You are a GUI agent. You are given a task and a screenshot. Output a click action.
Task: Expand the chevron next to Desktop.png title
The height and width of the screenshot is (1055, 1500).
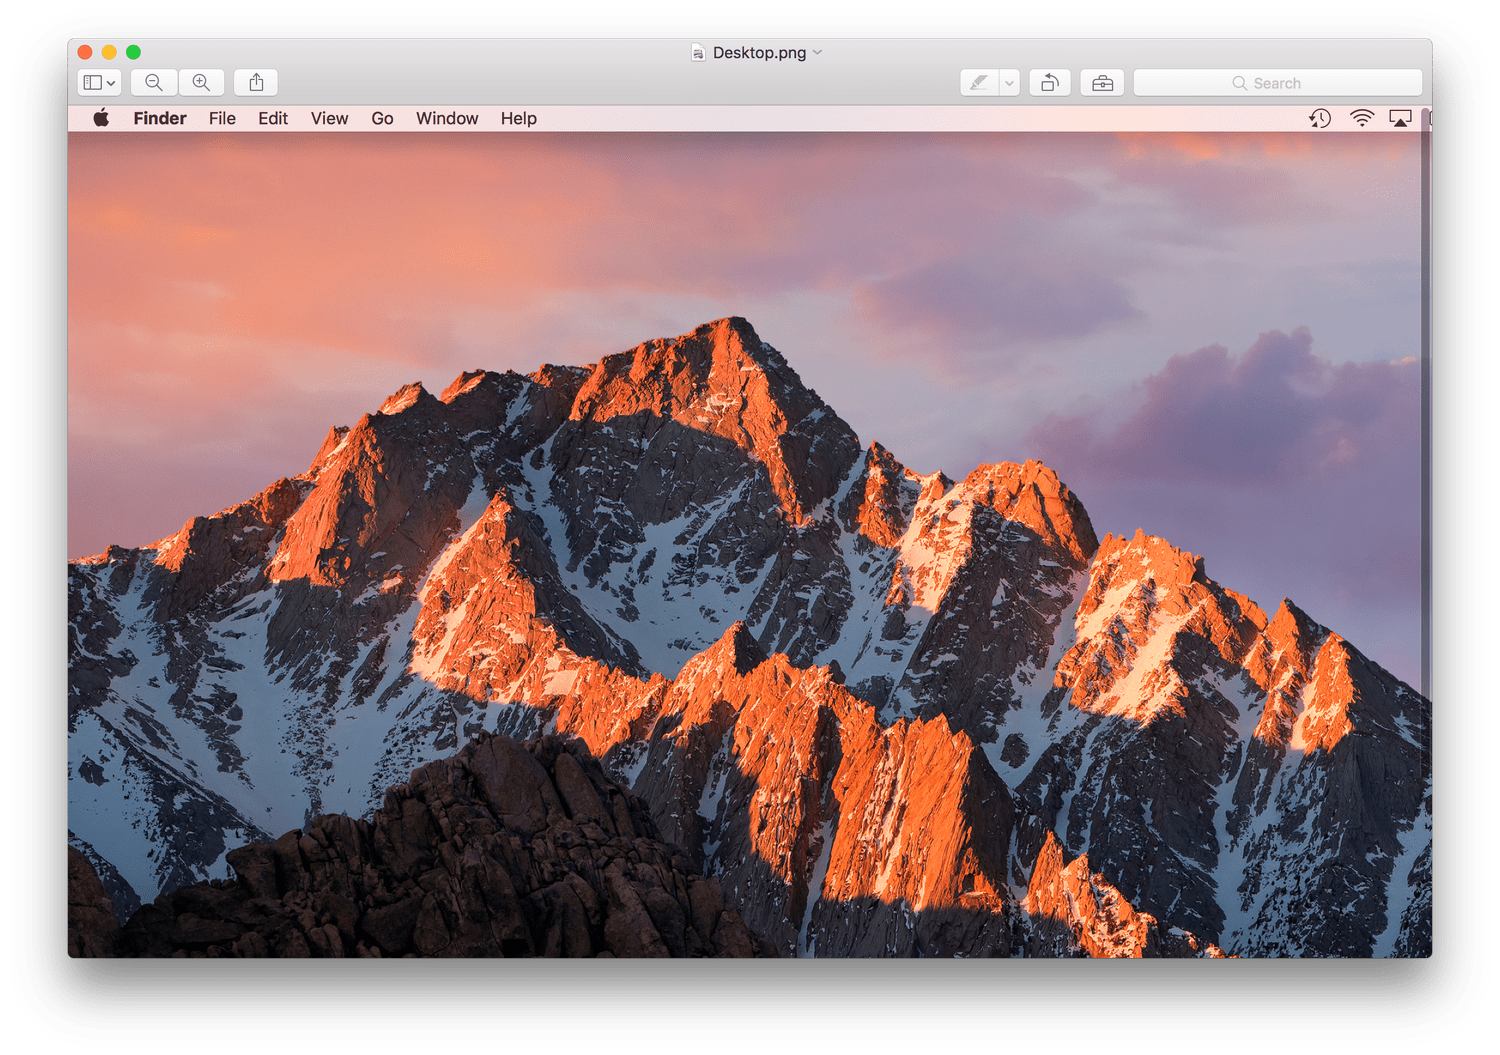click(817, 52)
